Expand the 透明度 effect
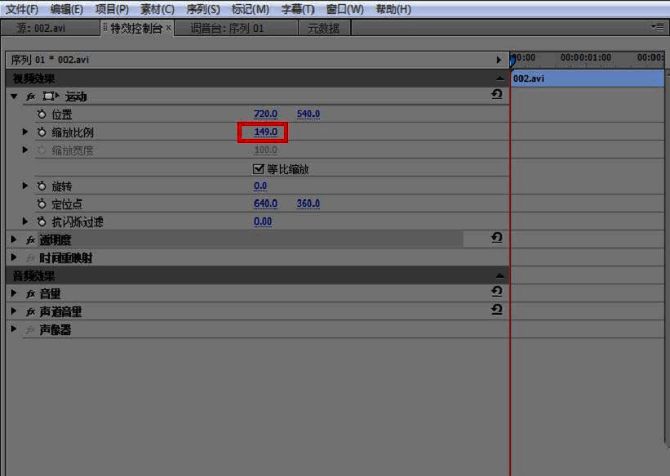 [x=14, y=239]
